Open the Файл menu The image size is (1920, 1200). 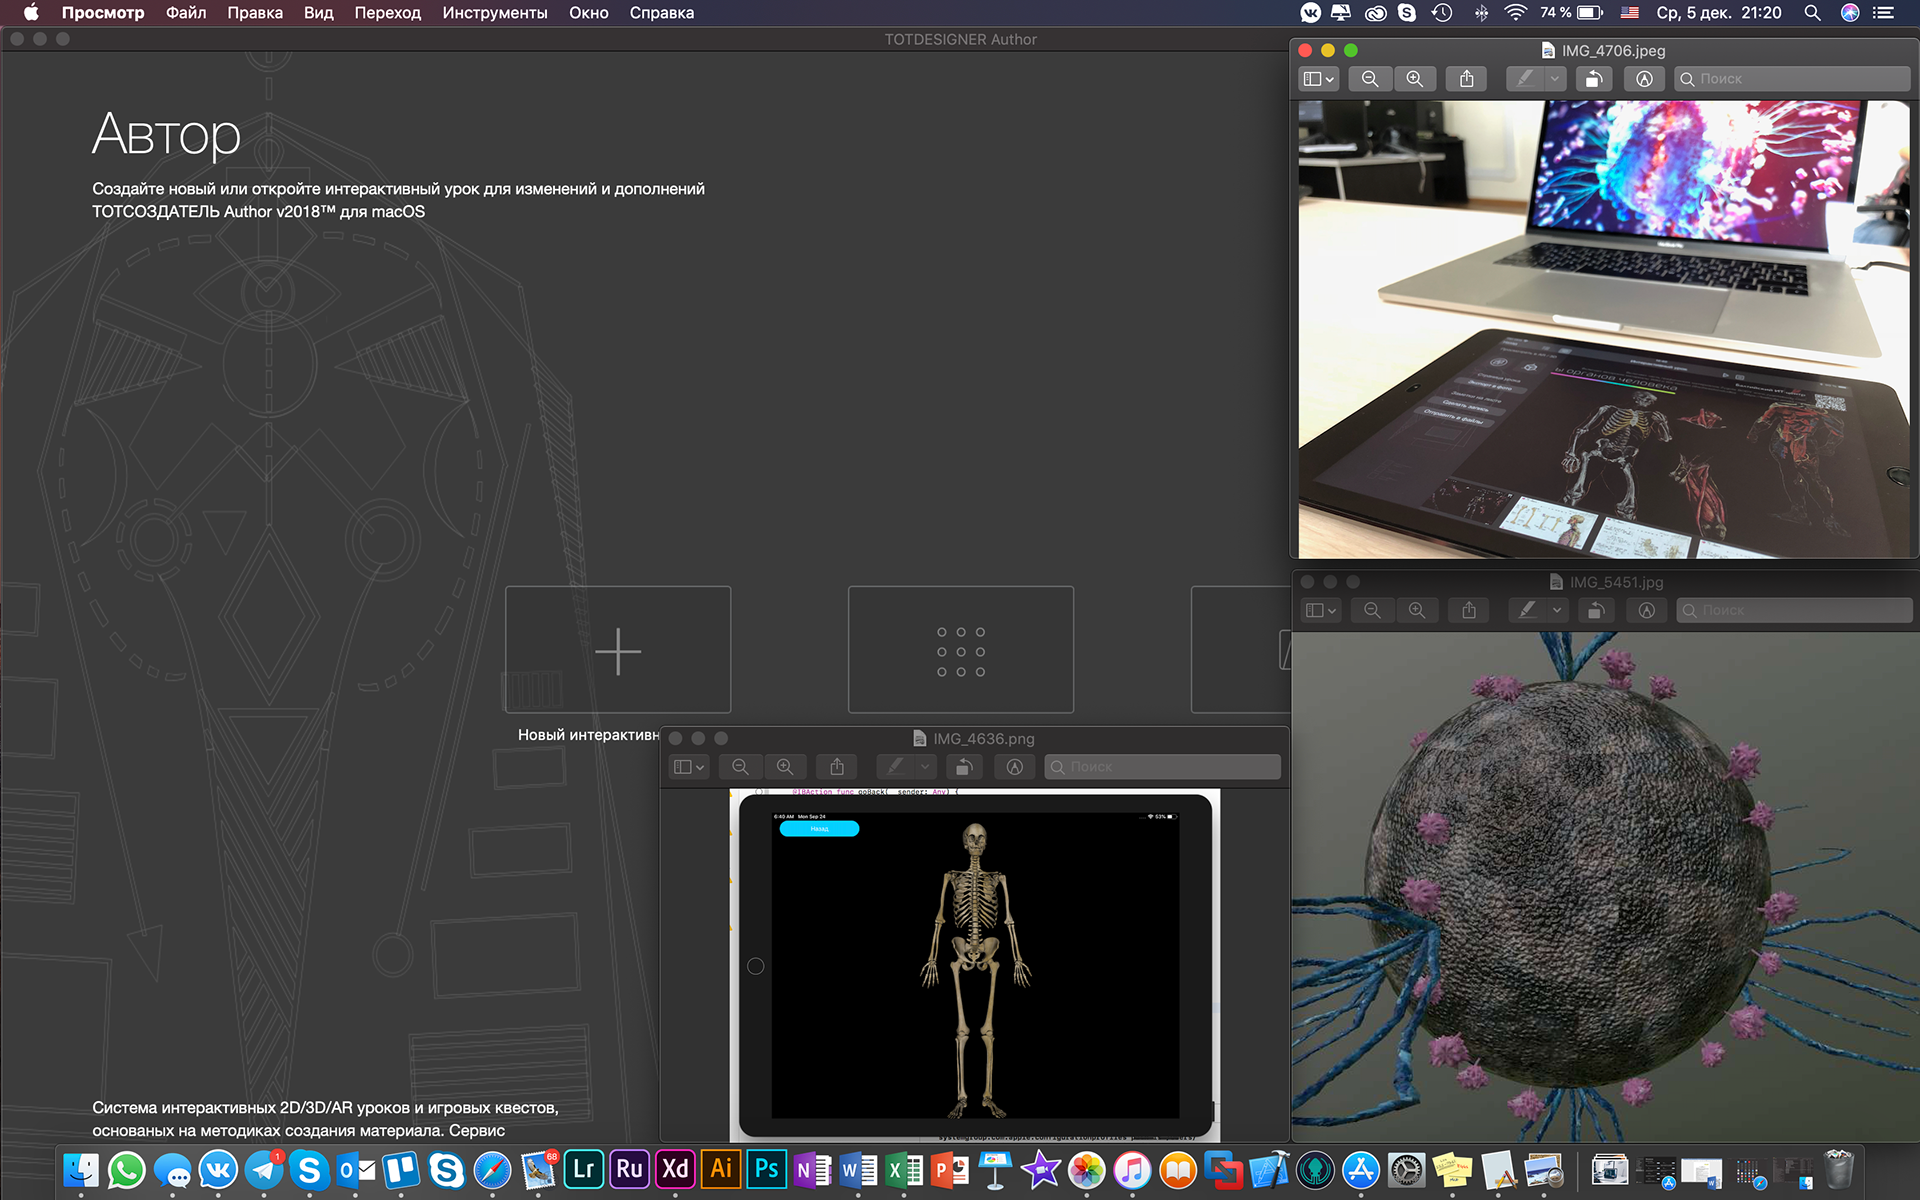coord(186,13)
